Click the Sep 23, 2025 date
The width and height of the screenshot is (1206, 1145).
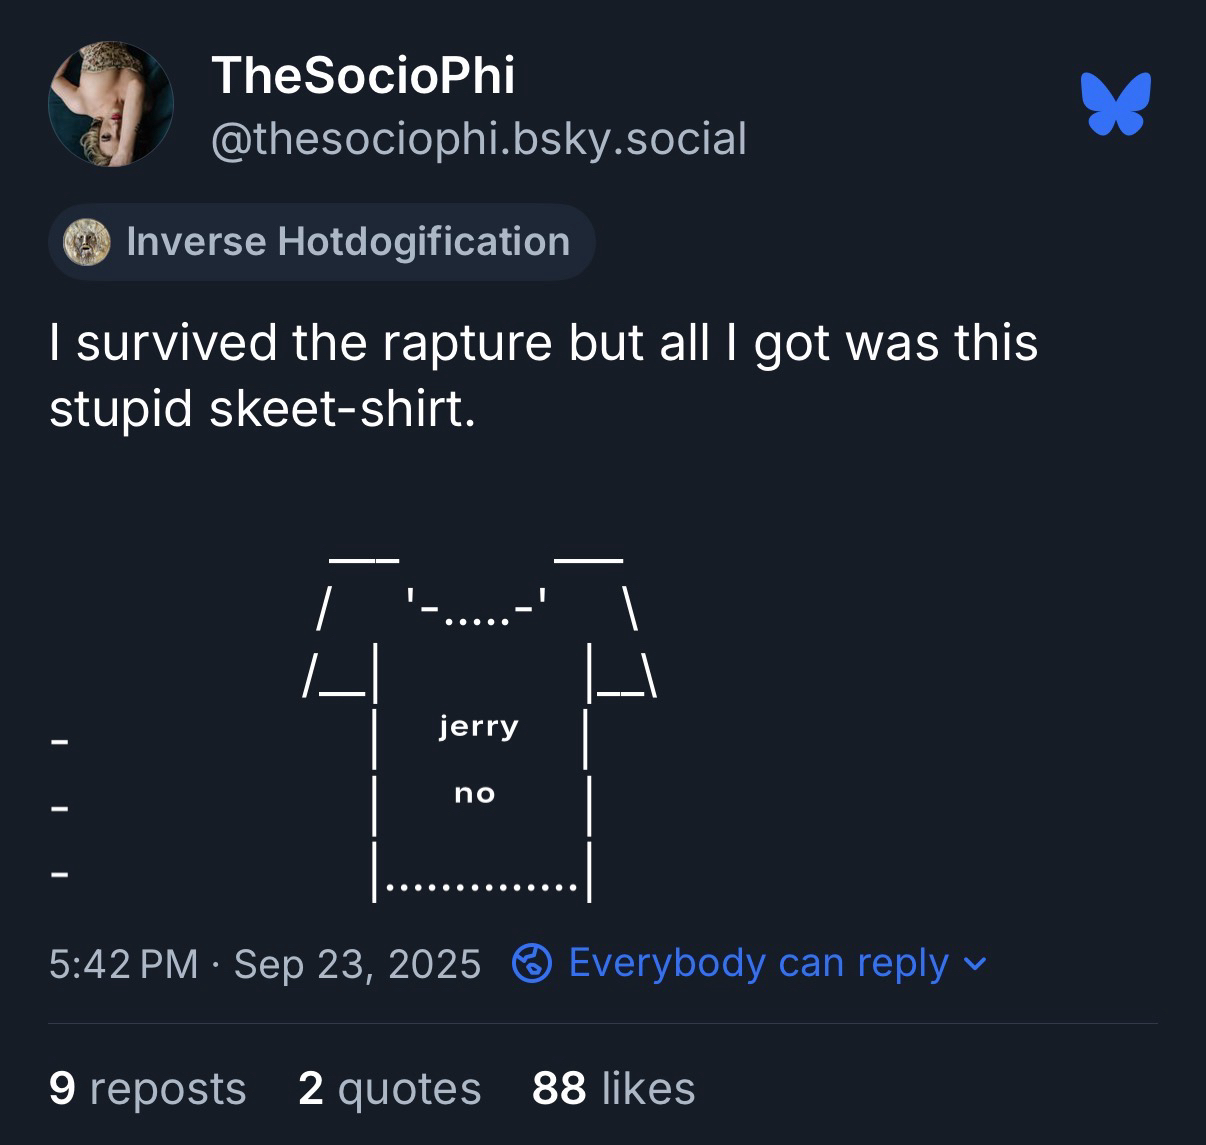click(x=357, y=964)
